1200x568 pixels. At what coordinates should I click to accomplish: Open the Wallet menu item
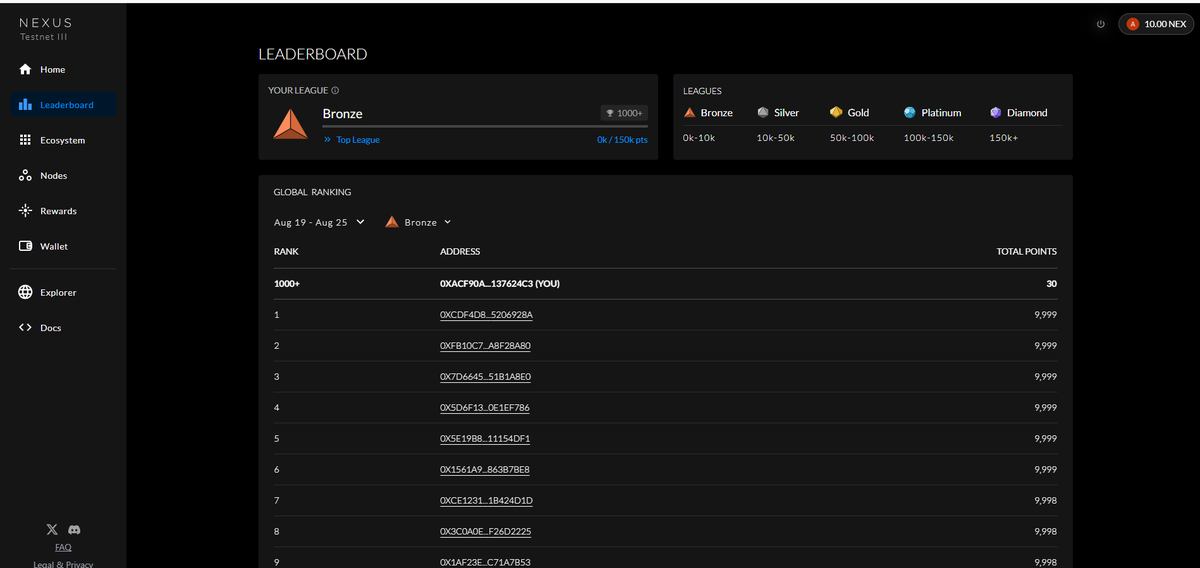[x=63, y=246]
